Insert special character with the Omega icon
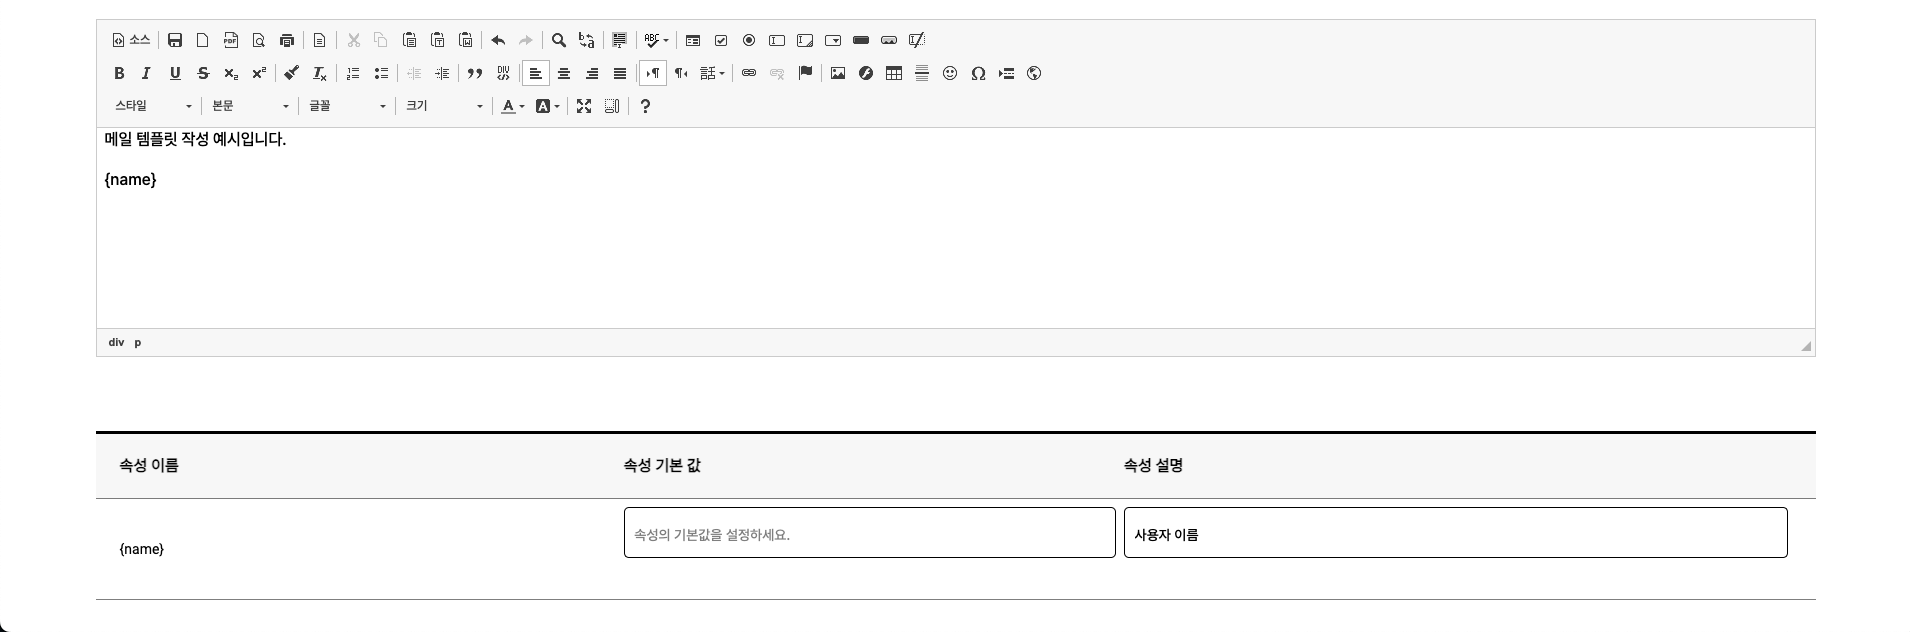1910x632 pixels. (x=978, y=73)
